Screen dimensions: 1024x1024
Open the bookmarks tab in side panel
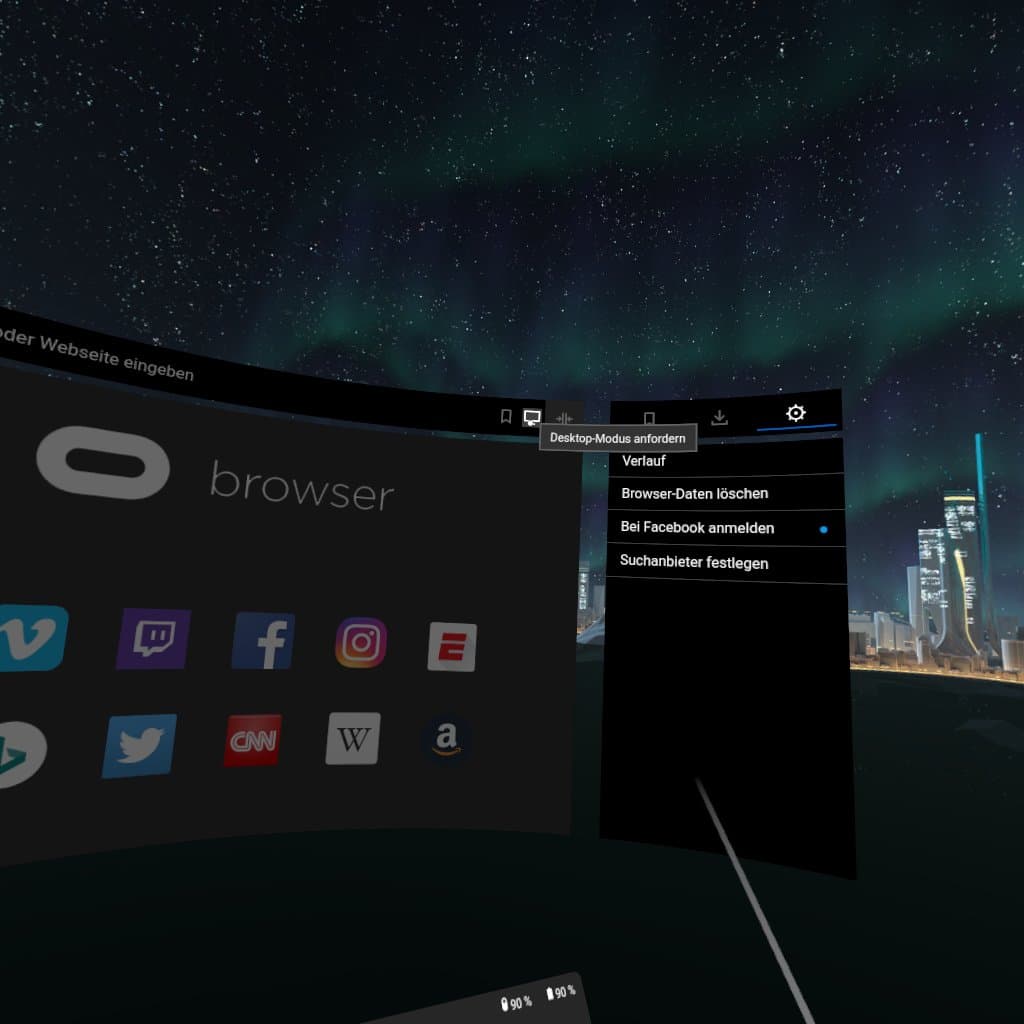(x=649, y=418)
